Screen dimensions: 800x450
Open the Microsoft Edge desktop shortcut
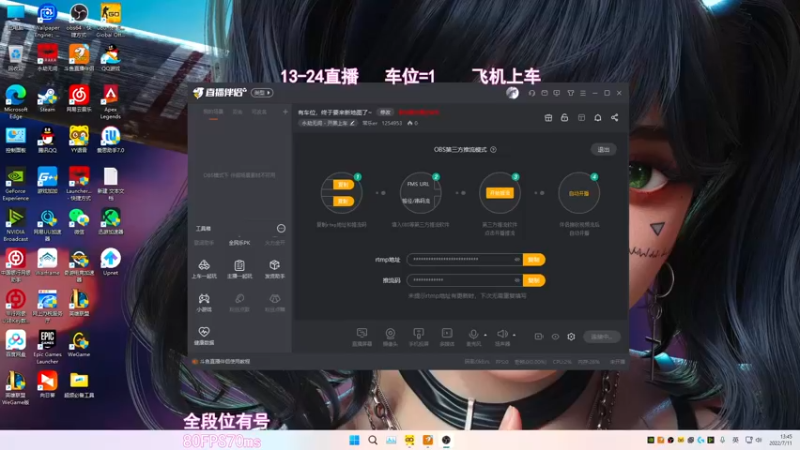(x=16, y=102)
